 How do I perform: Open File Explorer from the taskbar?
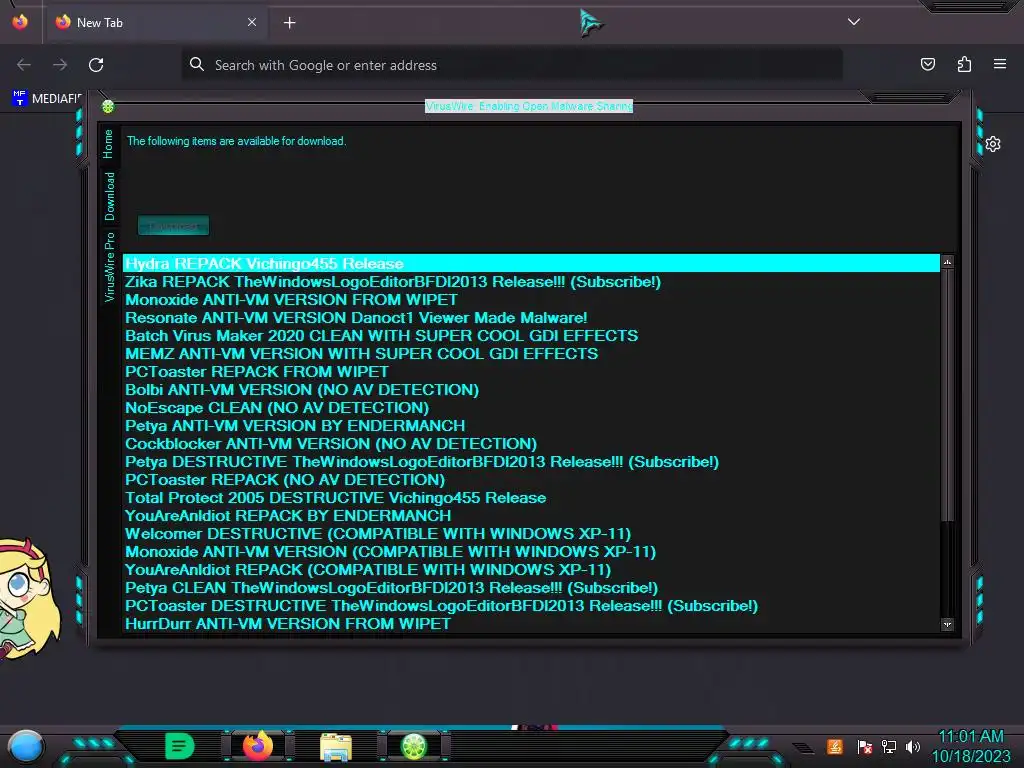pos(336,746)
